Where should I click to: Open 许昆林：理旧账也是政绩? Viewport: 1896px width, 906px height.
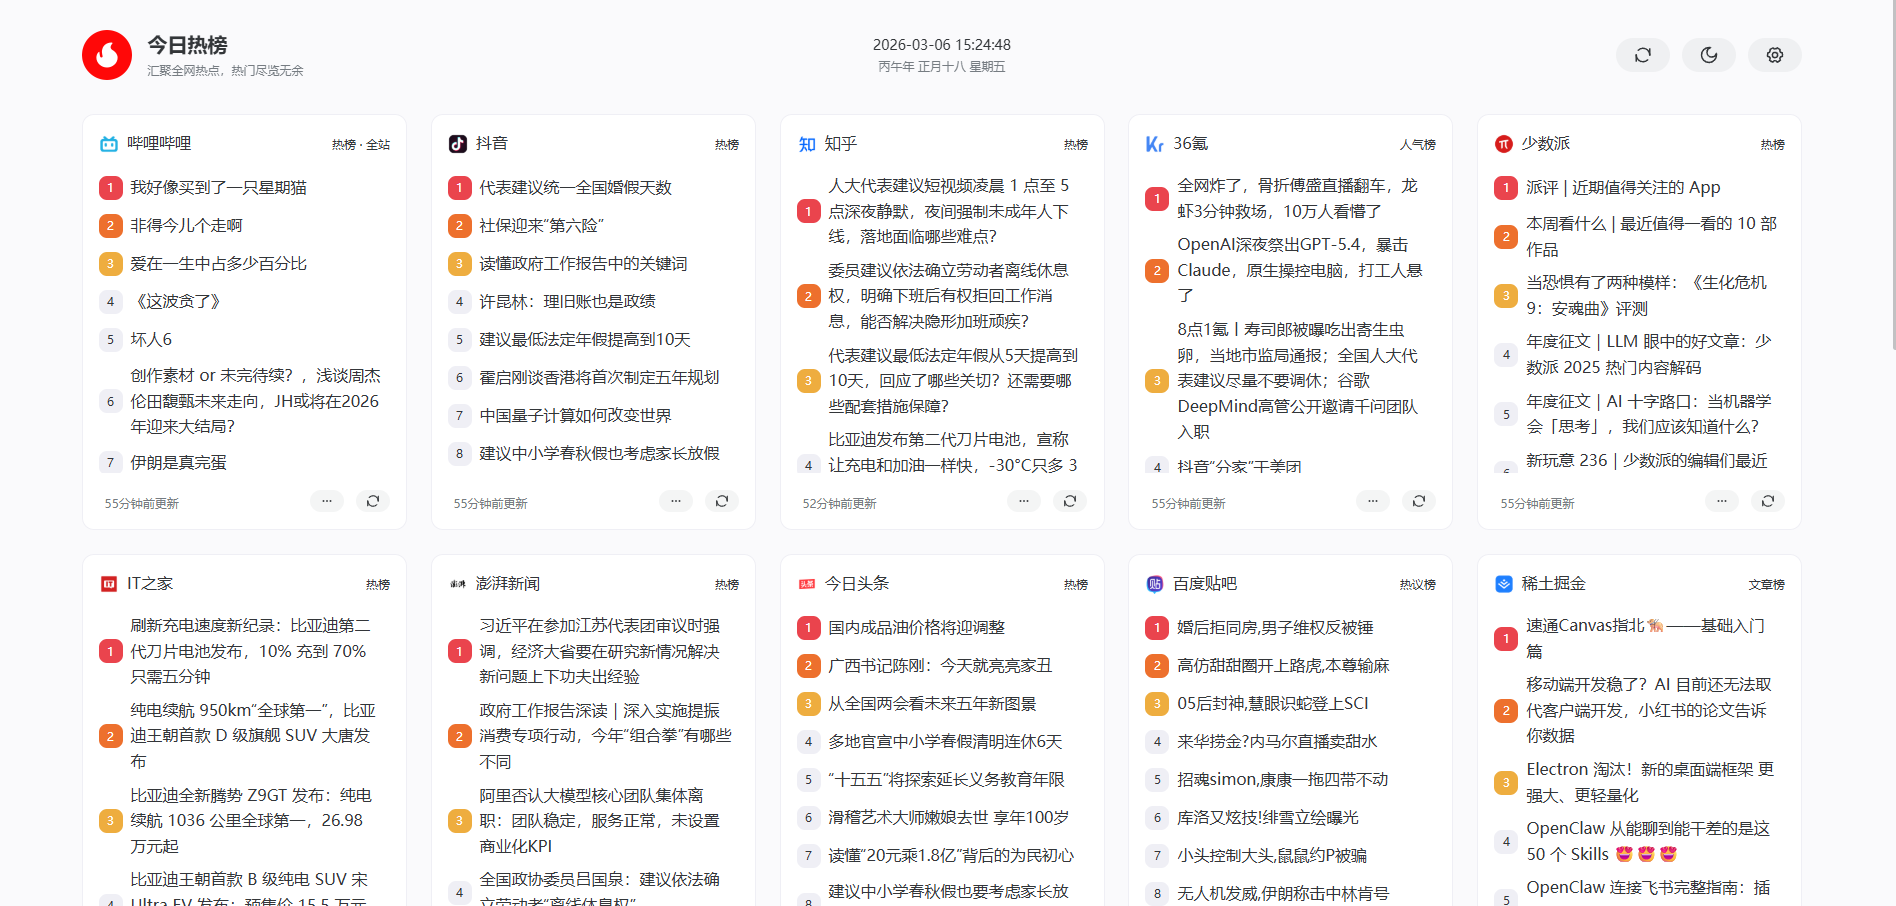(x=567, y=302)
